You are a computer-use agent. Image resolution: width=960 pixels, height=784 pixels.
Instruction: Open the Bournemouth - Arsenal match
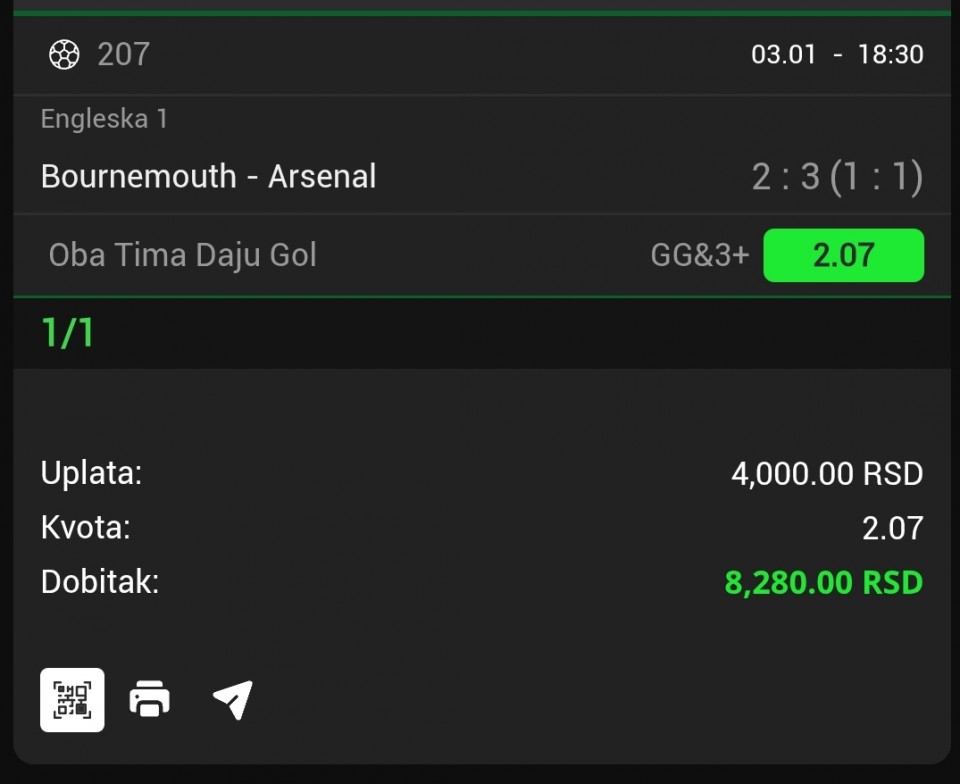click(x=208, y=176)
